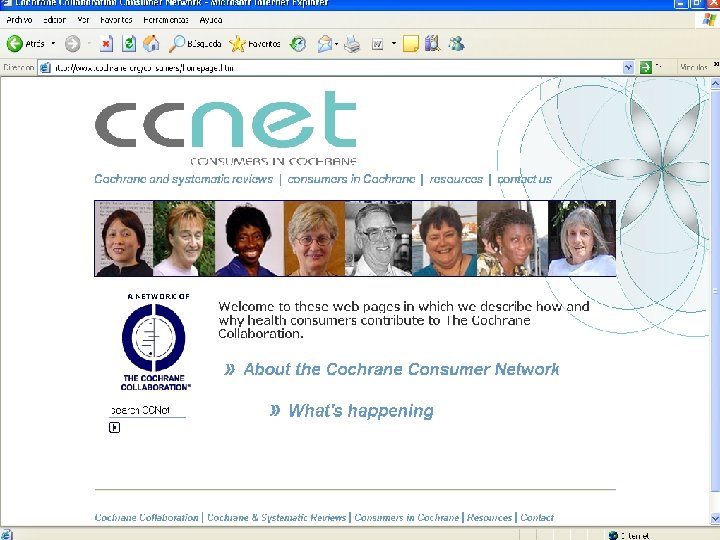
Task: Expand the address bar dropdown
Action: click(x=628, y=68)
